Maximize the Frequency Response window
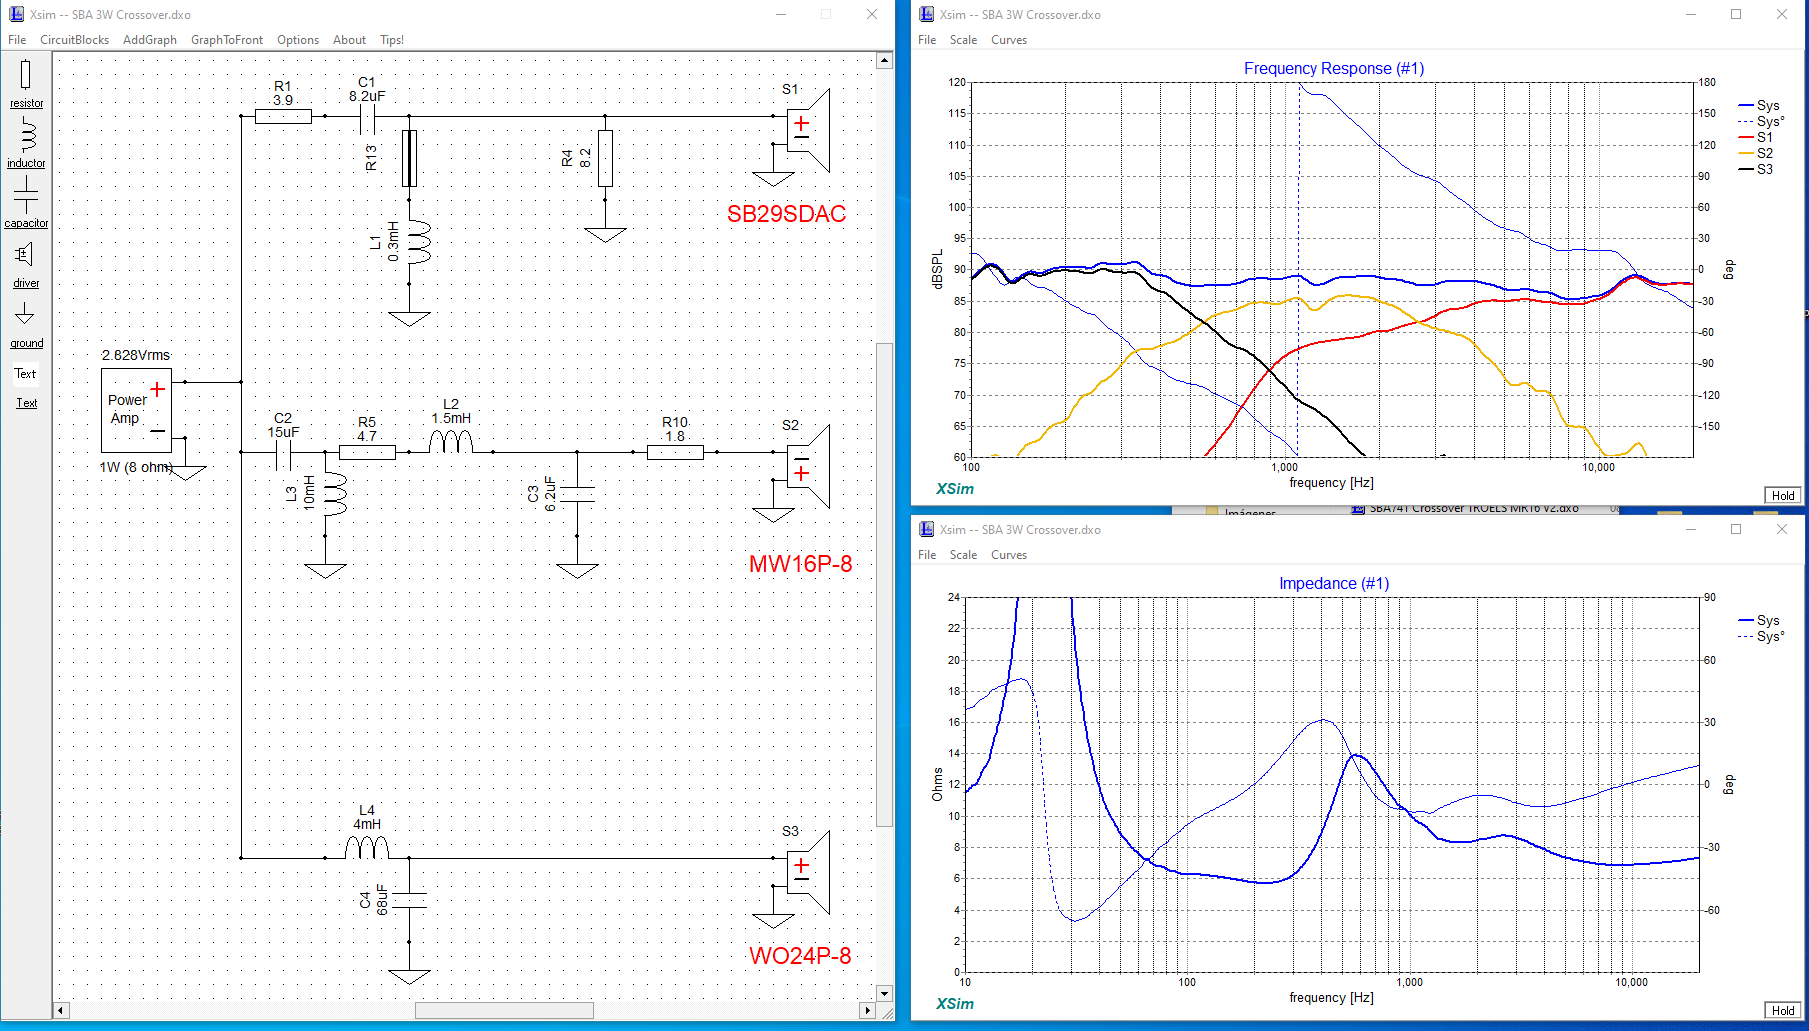This screenshot has width=1809, height=1031. coord(1736,14)
